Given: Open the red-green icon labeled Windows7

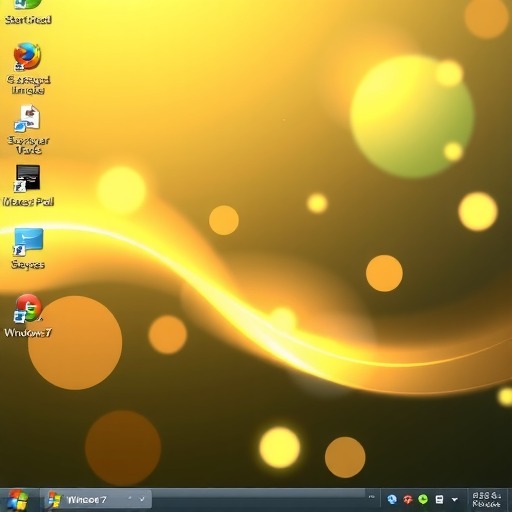Looking at the screenshot, I should point(28,308).
